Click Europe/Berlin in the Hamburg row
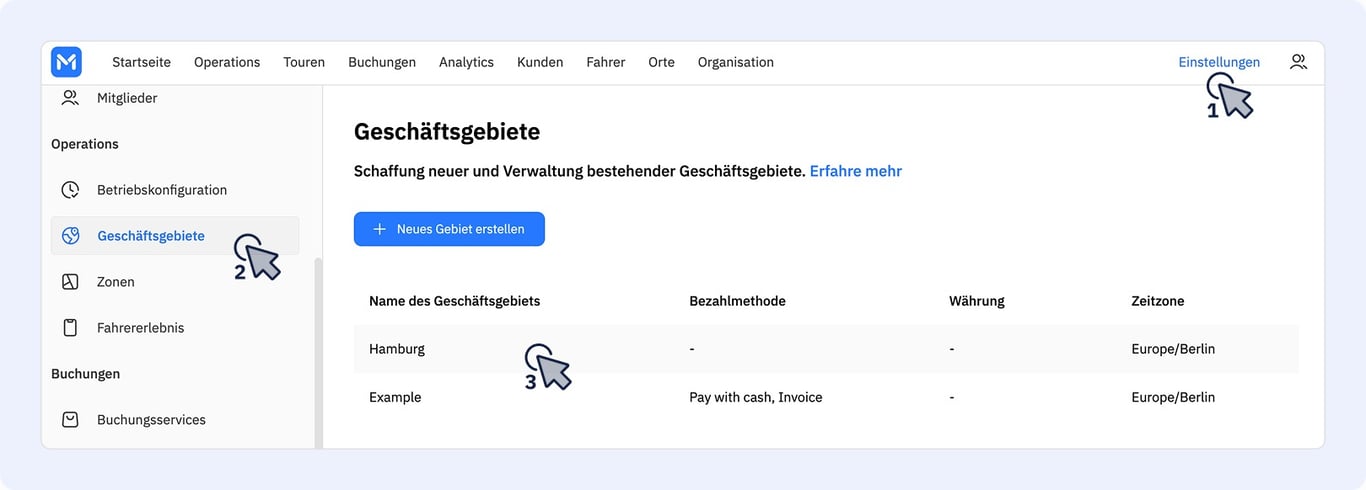1366x490 pixels. point(1173,349)
